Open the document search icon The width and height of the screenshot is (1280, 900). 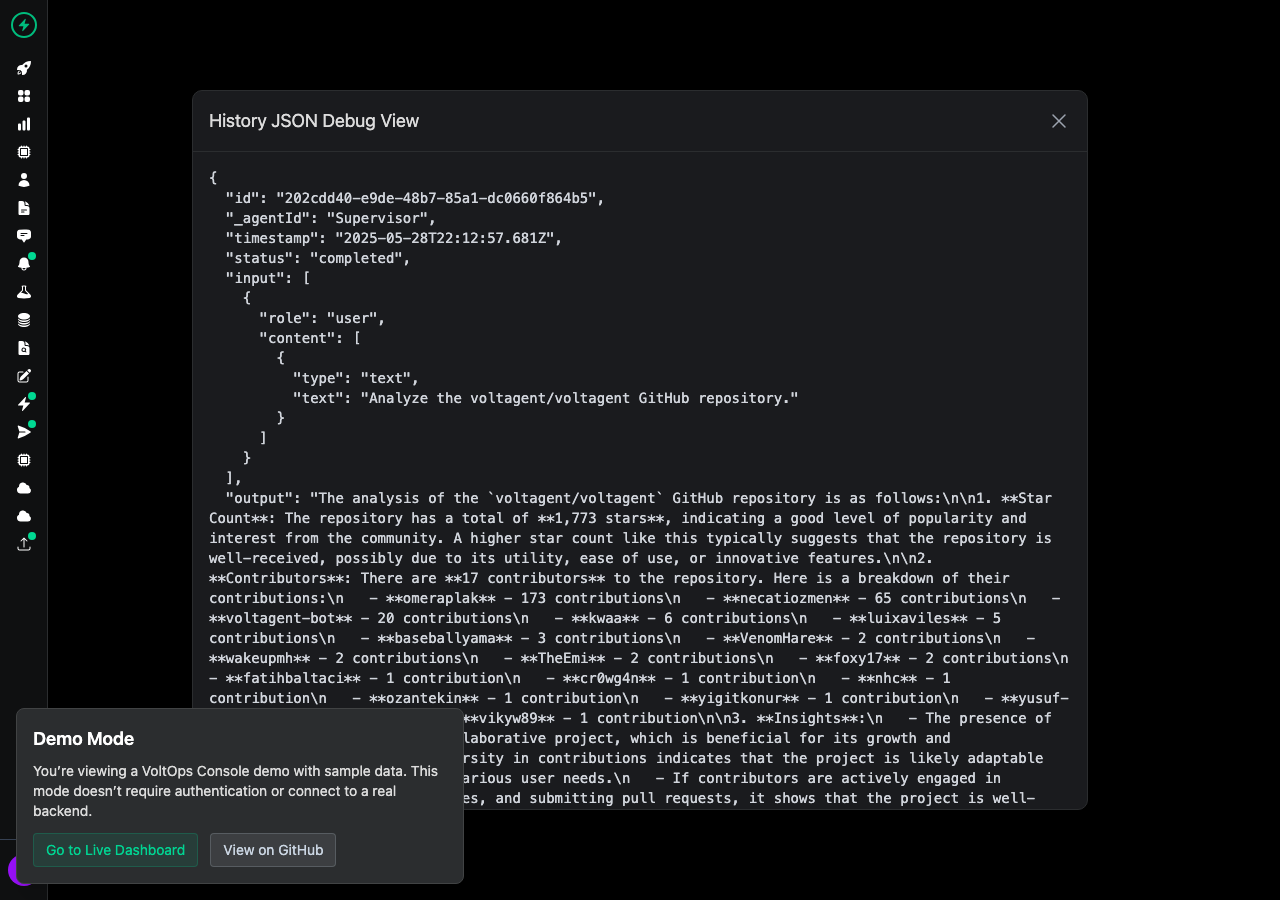24,348
